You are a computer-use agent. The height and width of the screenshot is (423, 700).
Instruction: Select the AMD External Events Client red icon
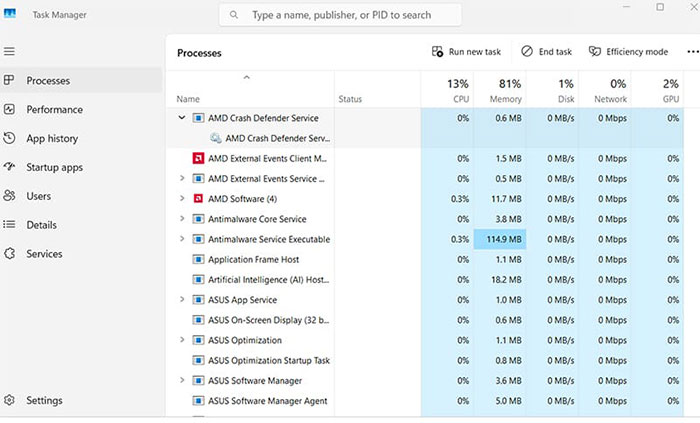coord(198,158)
